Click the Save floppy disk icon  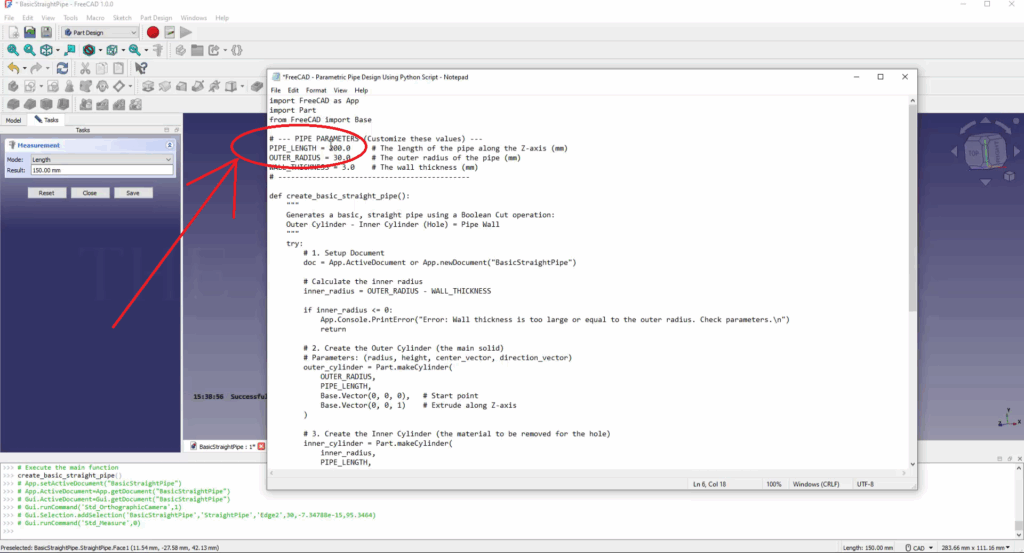46,33
